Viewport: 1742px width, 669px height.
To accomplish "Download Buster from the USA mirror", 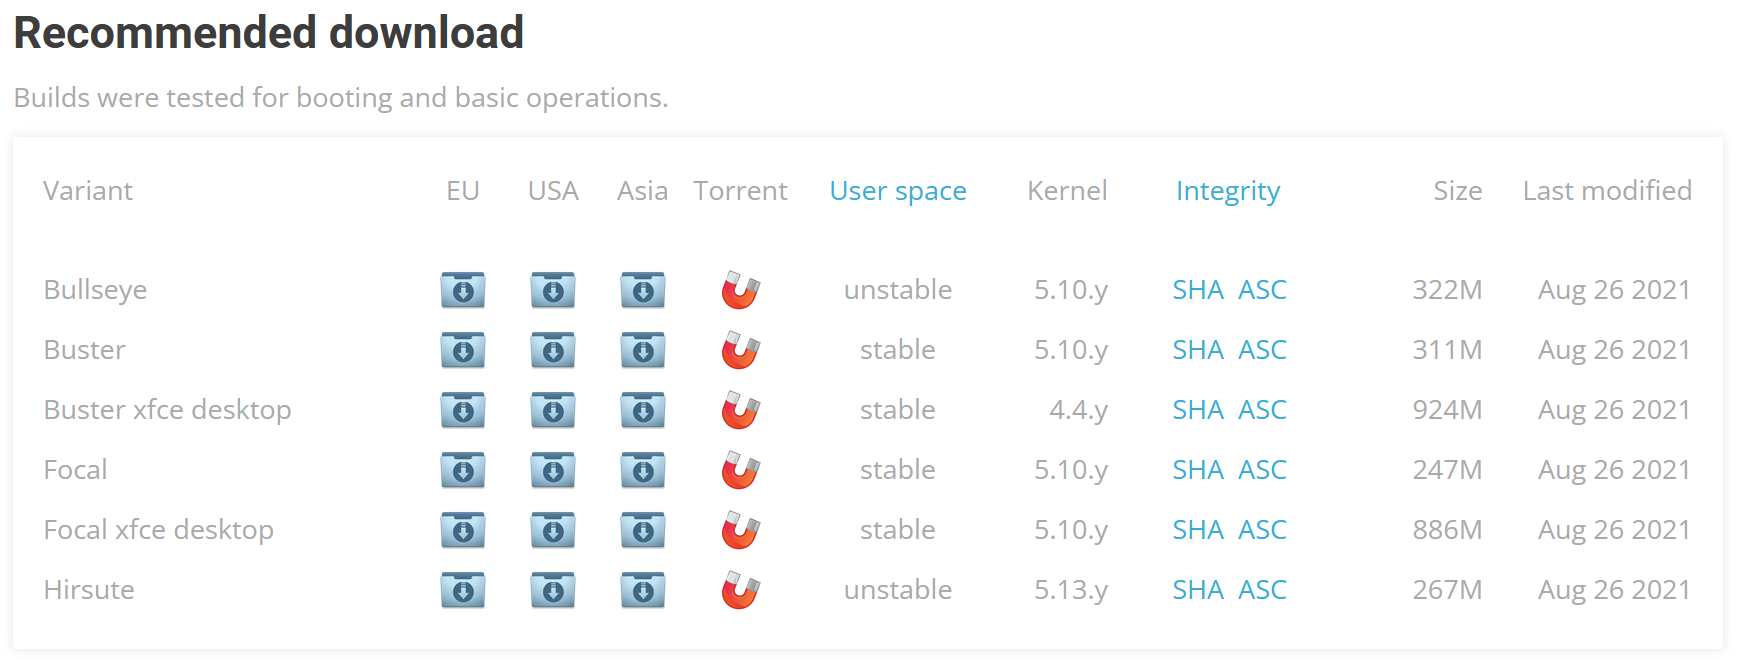I will 553,350.
